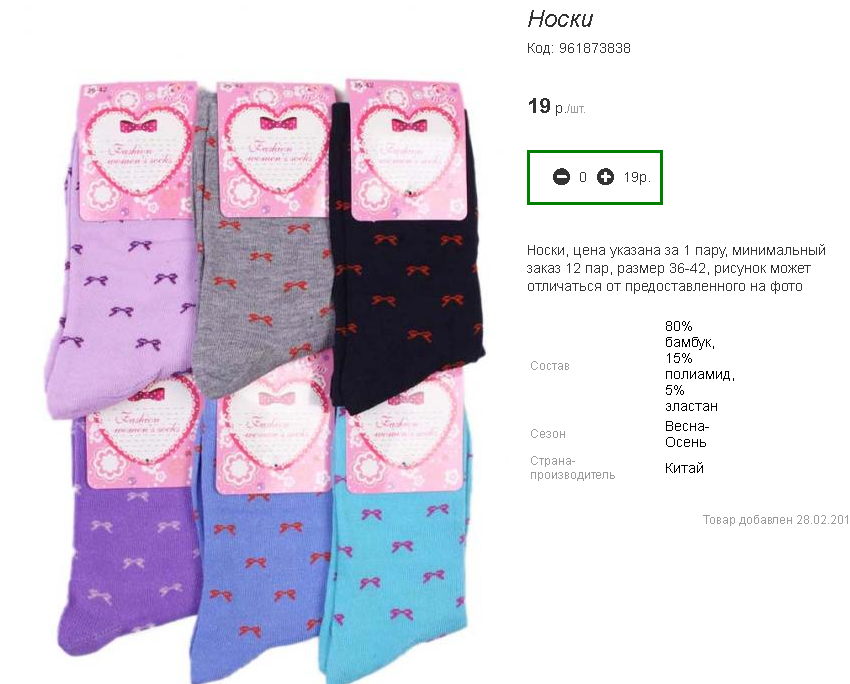Click the Состав attribute label
This screenshot has width=850, height=684.
[x=550, y=366]
